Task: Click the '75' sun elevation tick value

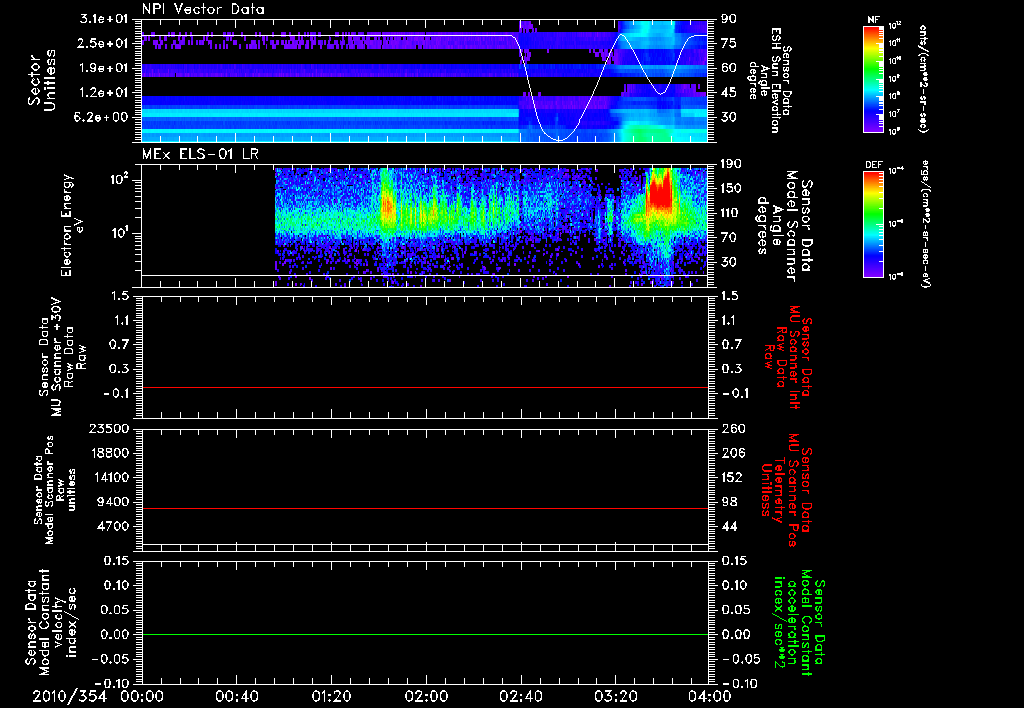Action: (x=729, y=43)
